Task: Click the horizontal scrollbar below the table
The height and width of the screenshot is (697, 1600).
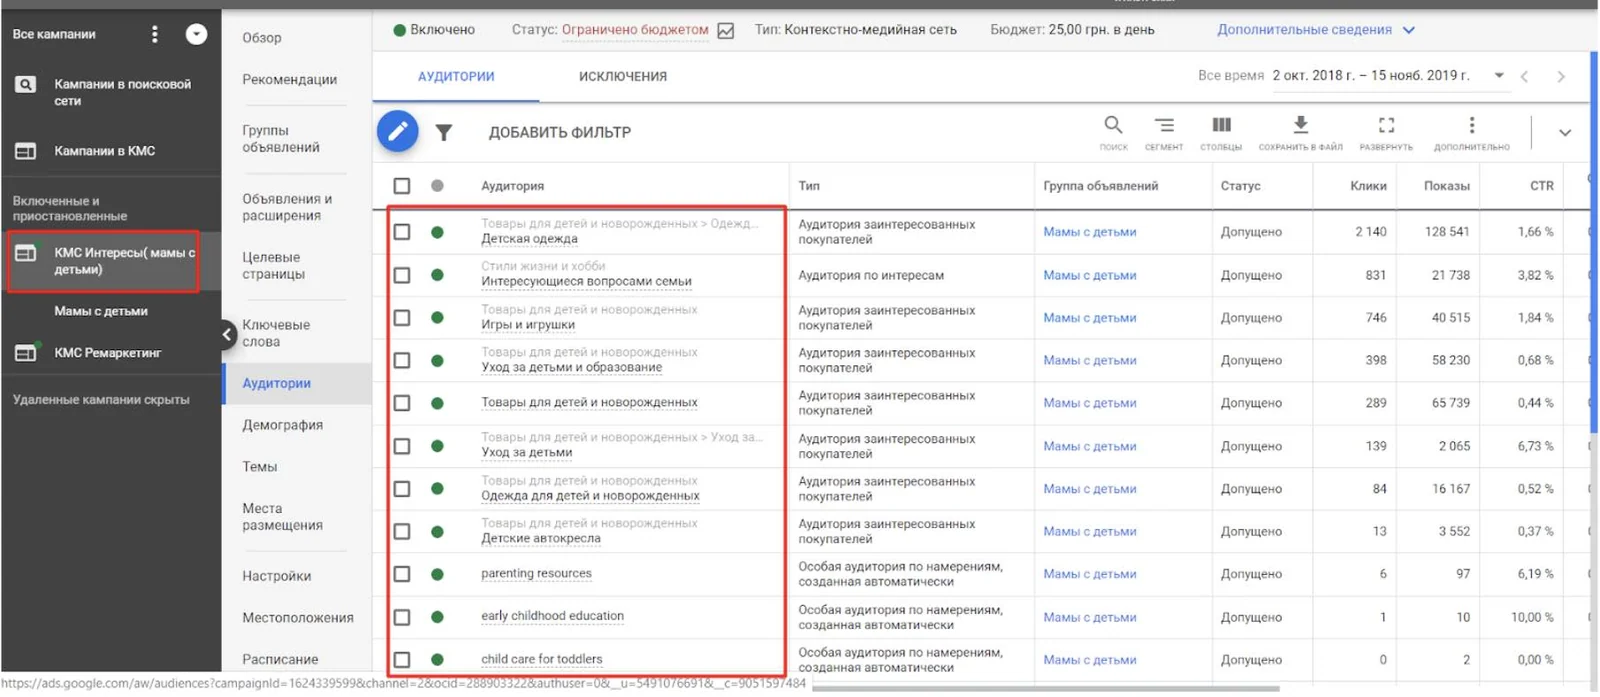Action: (1045, 689)
